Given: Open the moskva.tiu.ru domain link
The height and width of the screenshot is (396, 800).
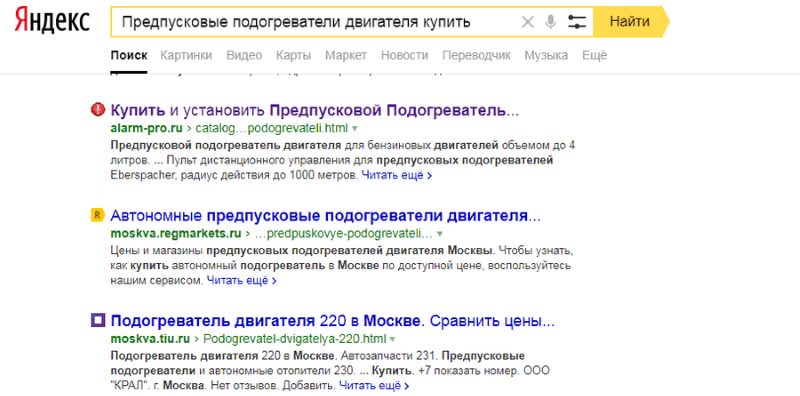Looking at the screenshot, I should [151, 339].
